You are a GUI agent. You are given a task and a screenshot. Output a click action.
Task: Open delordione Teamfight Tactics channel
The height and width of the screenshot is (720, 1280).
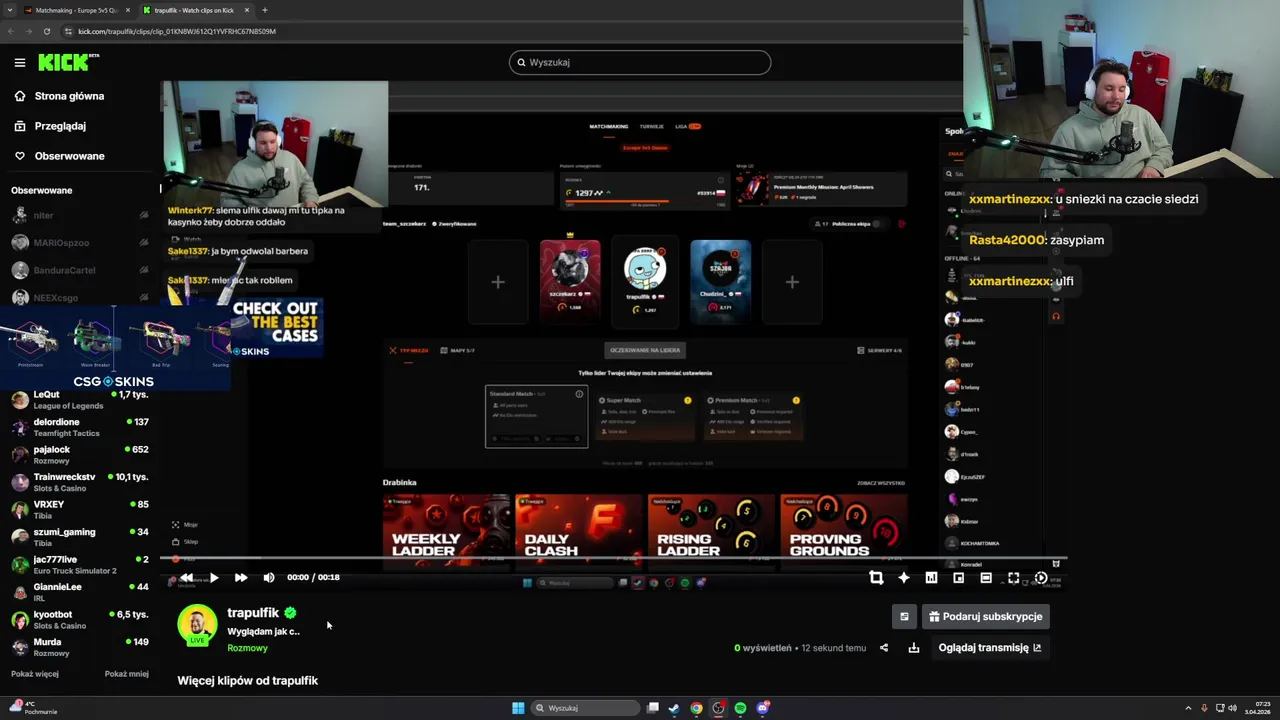point(80,427)
